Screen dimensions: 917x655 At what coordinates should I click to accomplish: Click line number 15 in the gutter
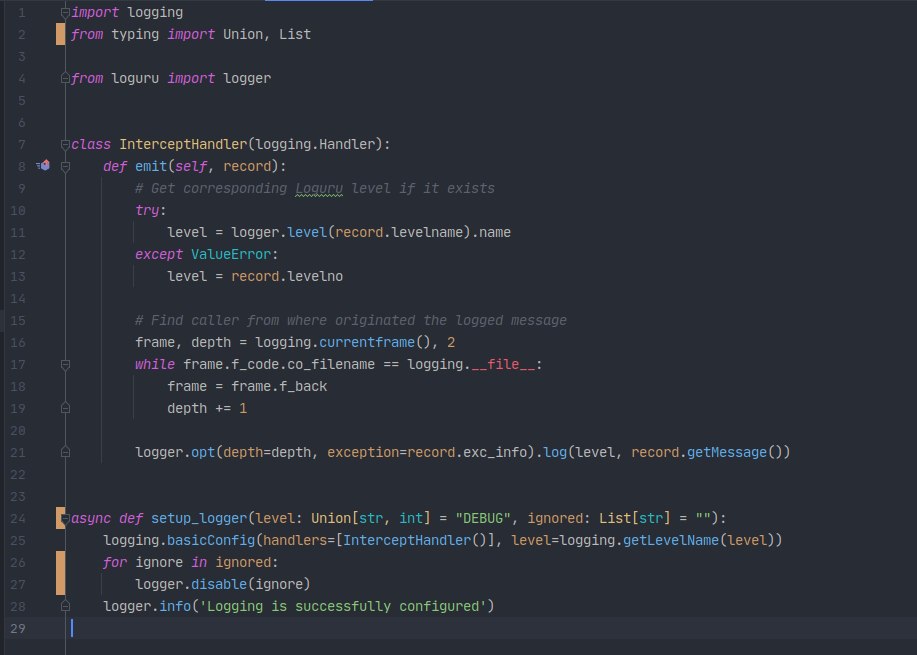pyautogui.click(x=18, y=320)
